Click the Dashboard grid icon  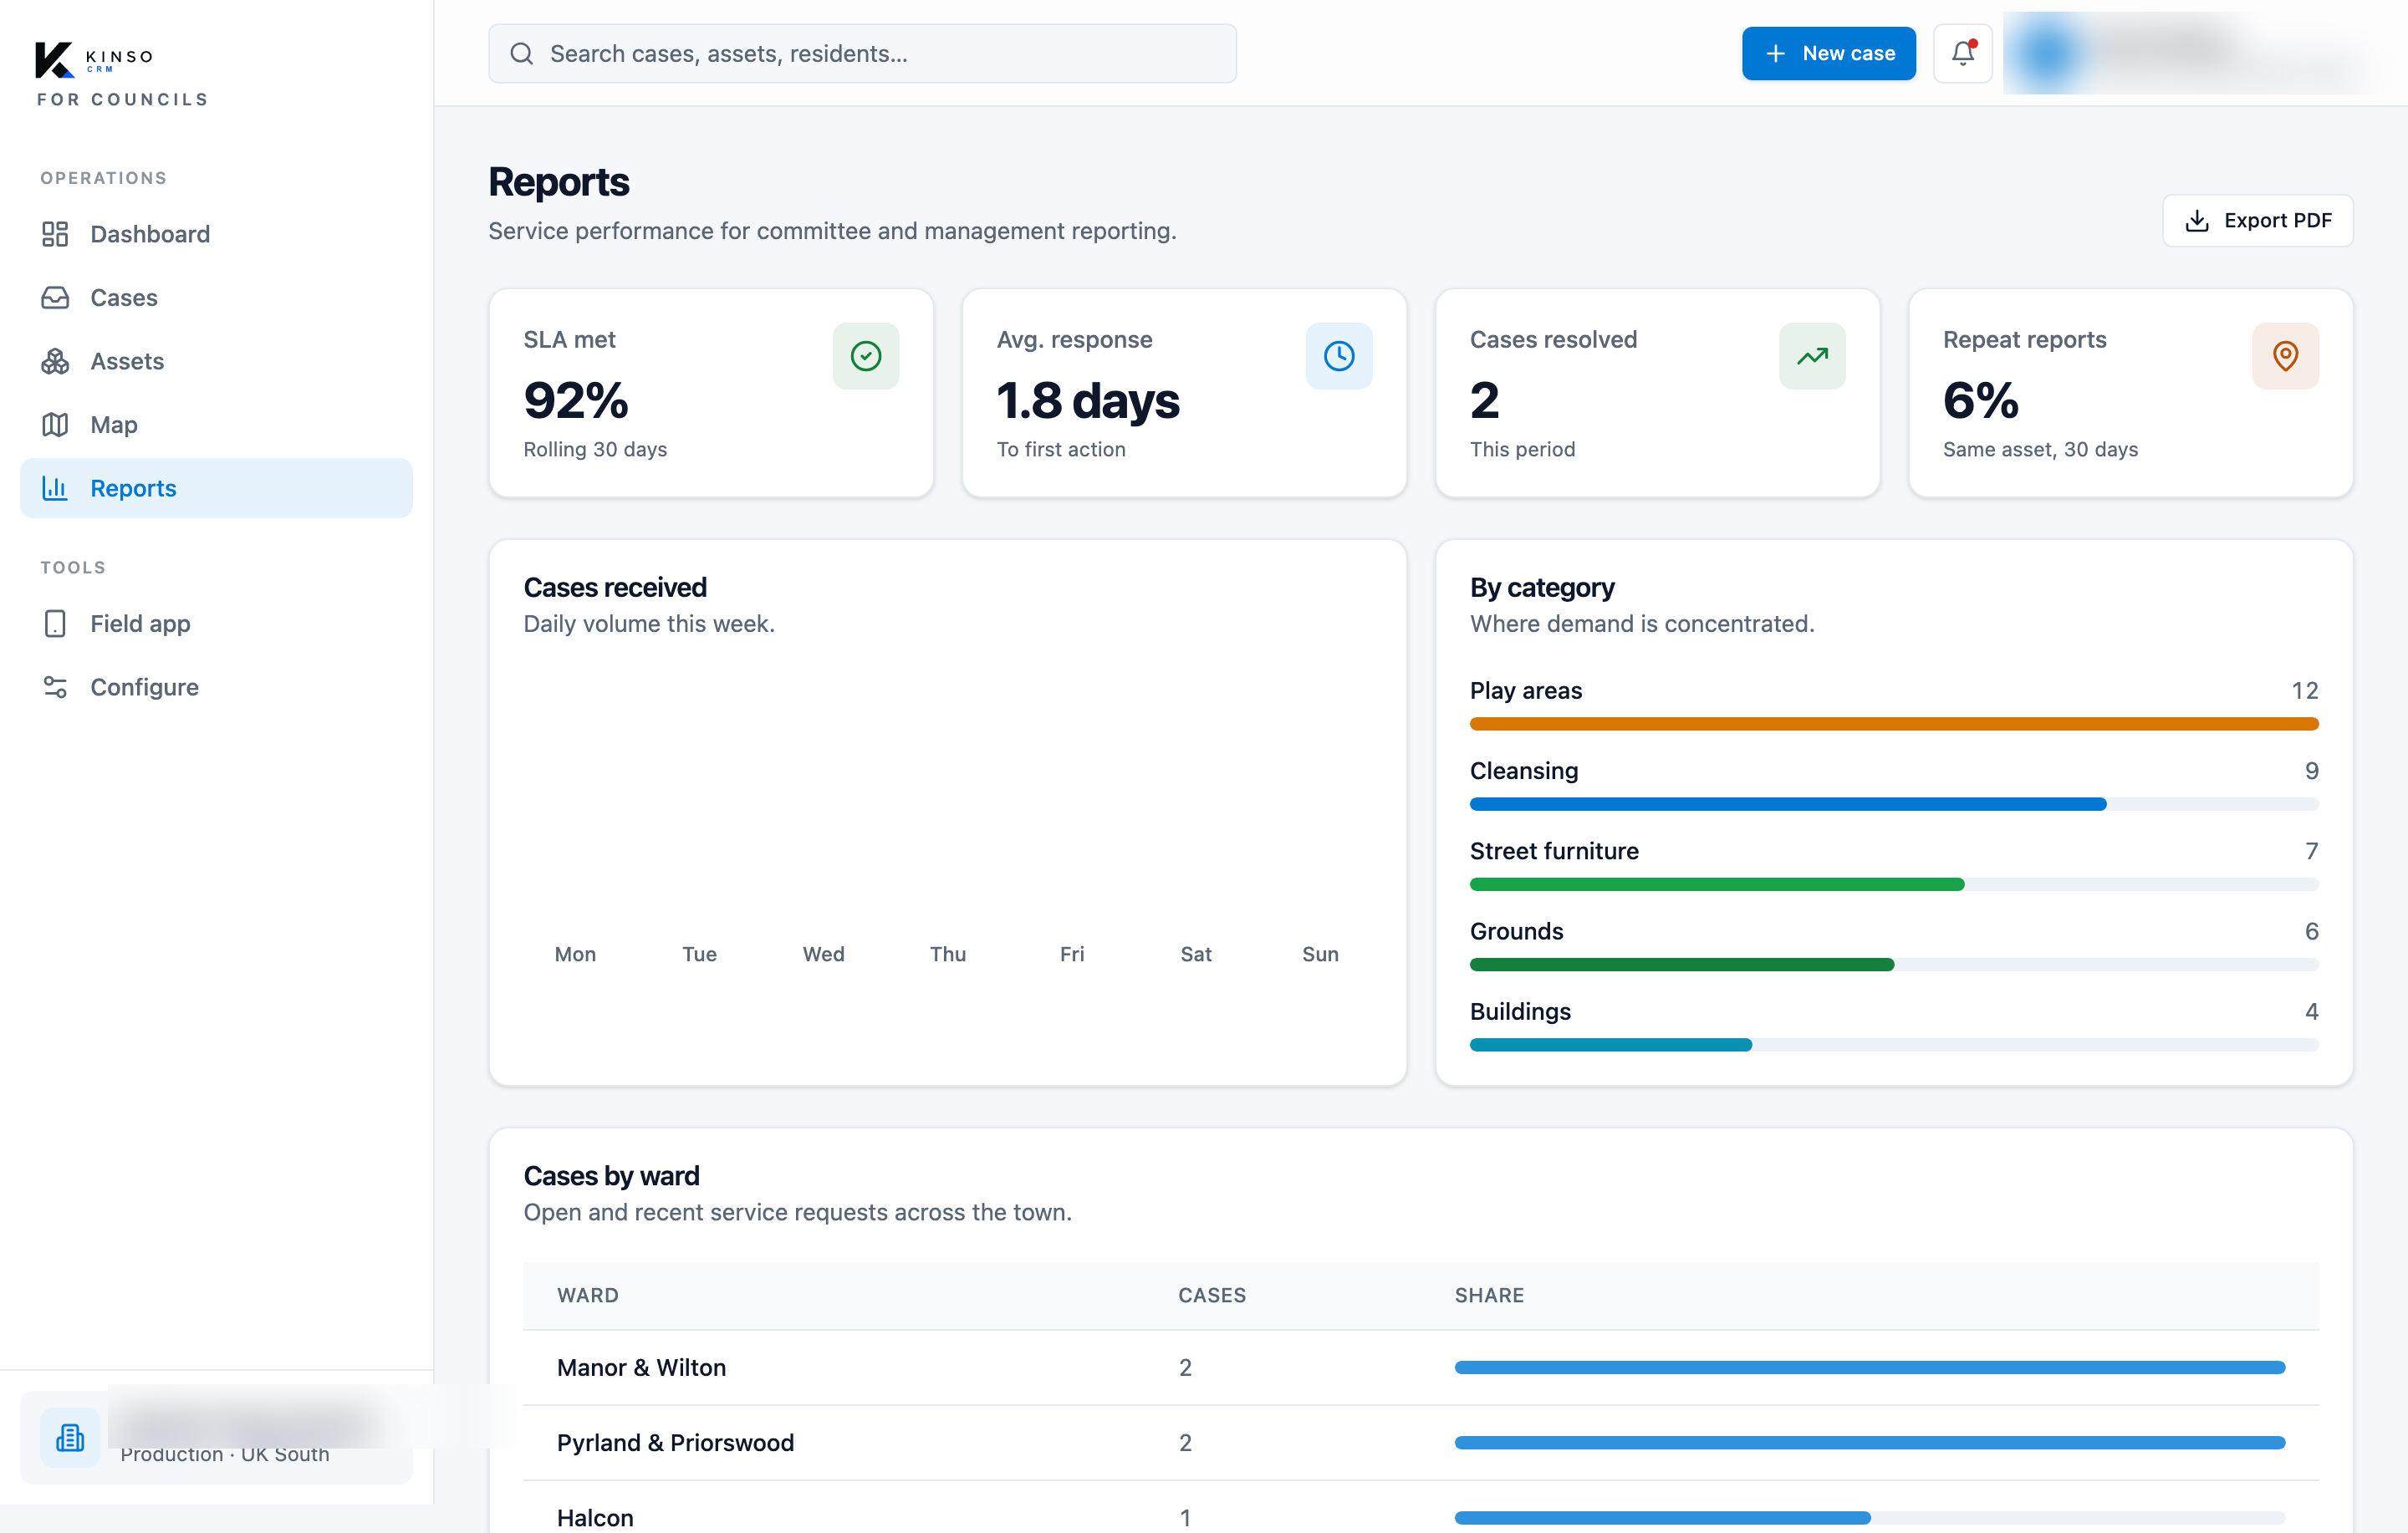pos(55,234)
